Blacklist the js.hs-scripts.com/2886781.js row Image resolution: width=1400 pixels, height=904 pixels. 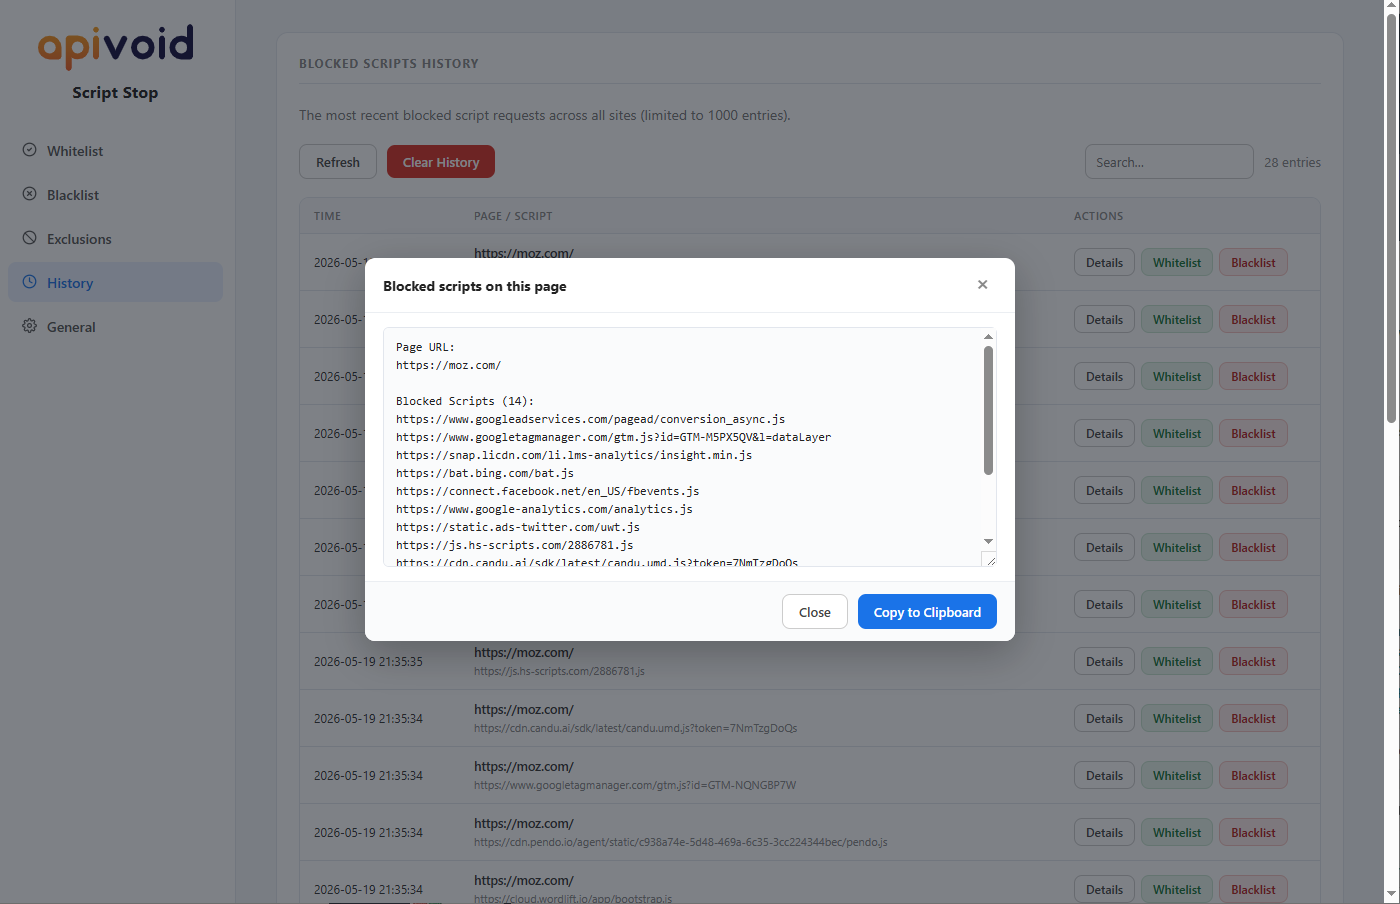tap(1253, 662)
